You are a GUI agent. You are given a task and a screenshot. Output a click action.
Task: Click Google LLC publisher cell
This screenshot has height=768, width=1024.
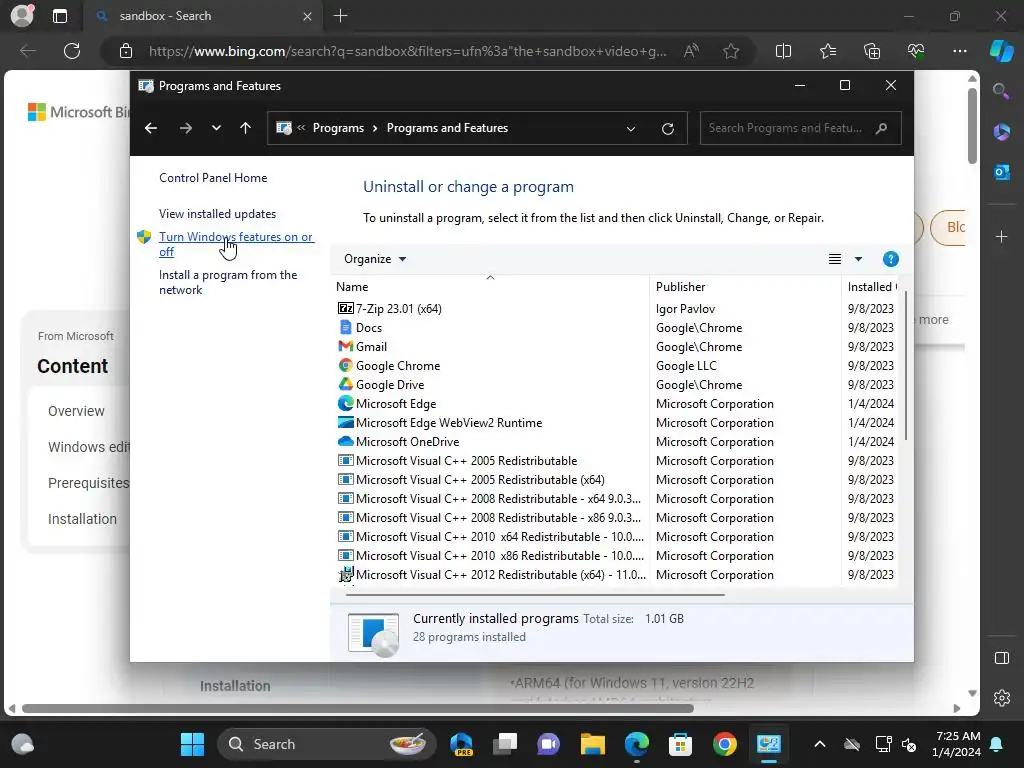pos(686,366)
